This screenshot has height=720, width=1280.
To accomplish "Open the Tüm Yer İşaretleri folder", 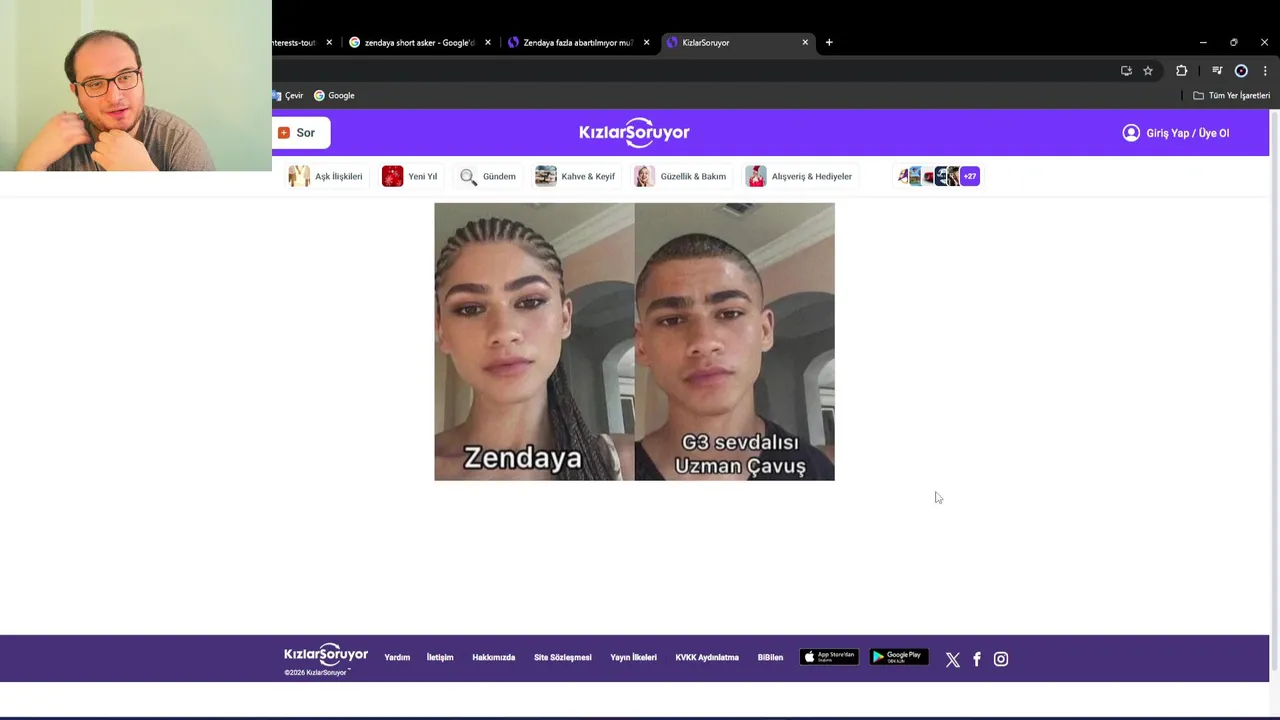I will click(x=1232, y=96).
